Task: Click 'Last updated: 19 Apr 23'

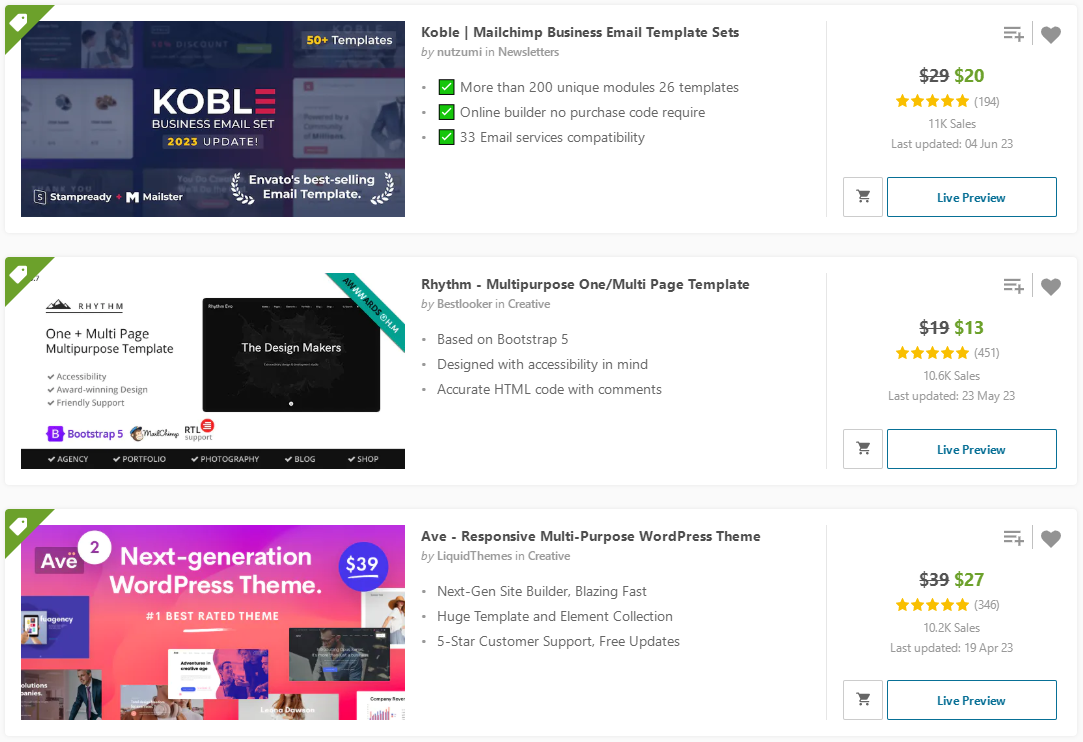Action: click(952, 648)
